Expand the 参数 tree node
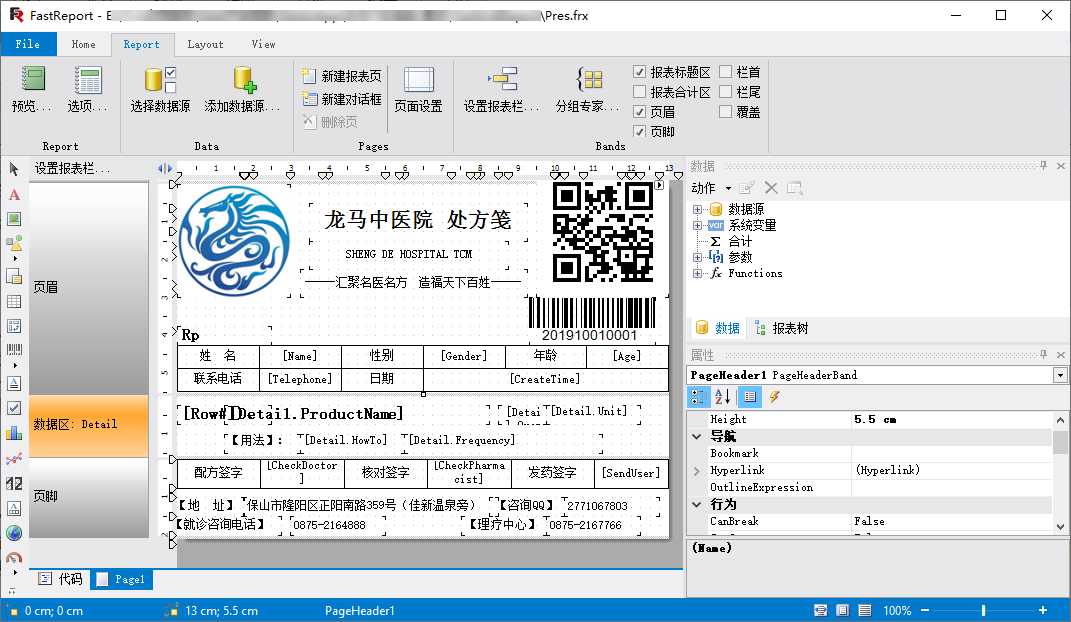This screenshot has height=622, width=1071. (x=697, y=257)
